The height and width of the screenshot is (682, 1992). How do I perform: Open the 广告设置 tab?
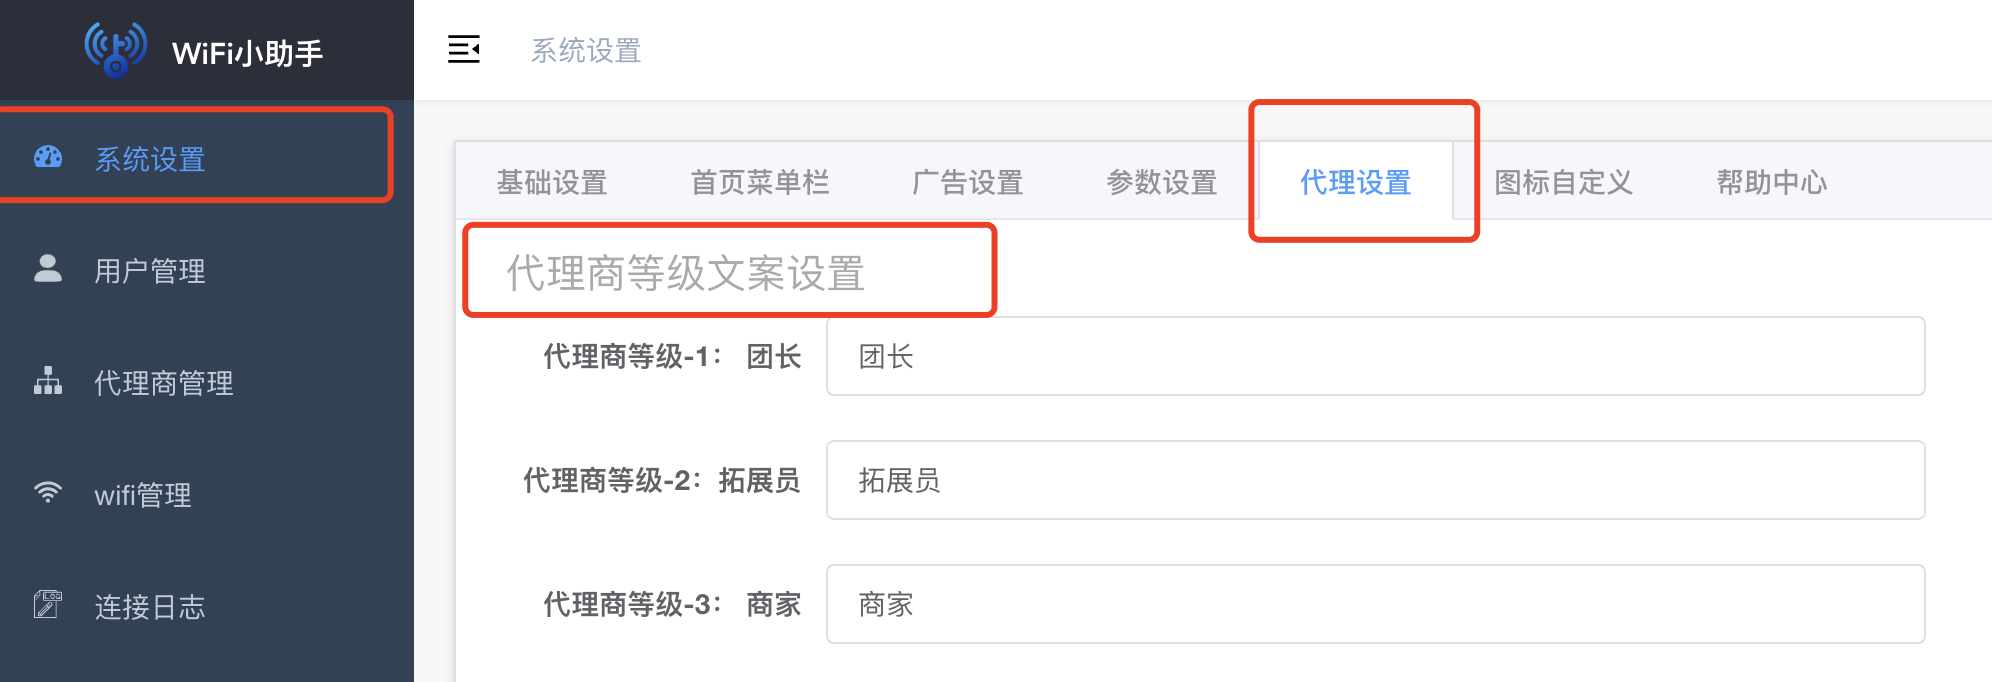pyautogui.click(x=968, y=182)
